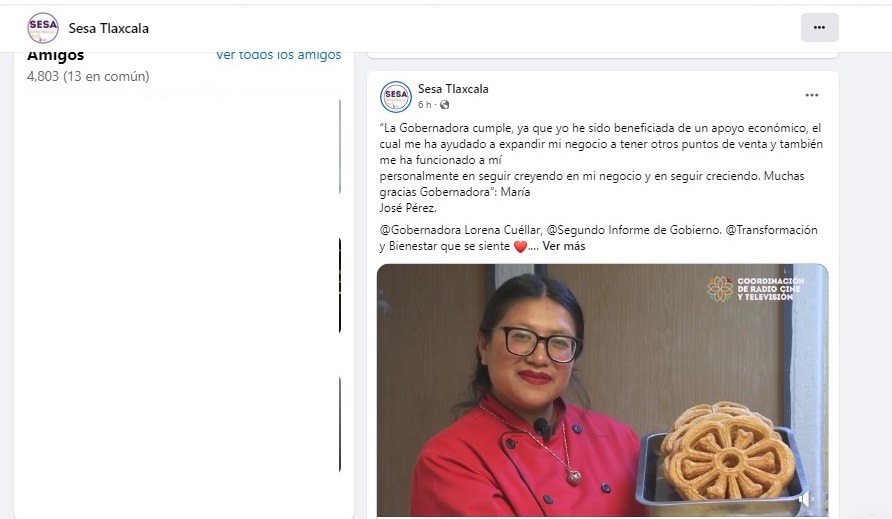The image size is (892, 519).
Task: Click the 4,803 (13 en común) friends count
Action: 88,76
